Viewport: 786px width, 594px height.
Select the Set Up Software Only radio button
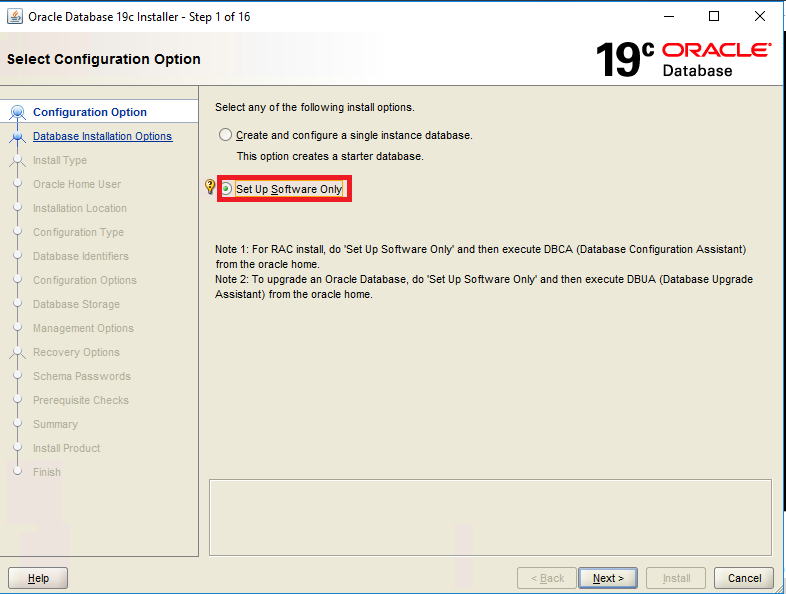[227, 189]
